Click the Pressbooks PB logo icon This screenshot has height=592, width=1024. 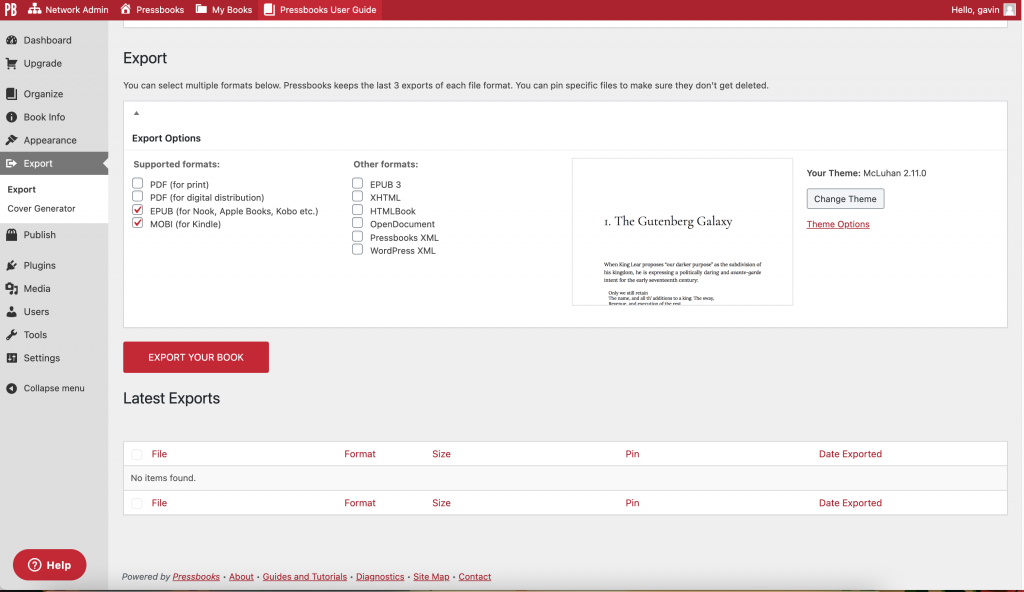point(10,10)
